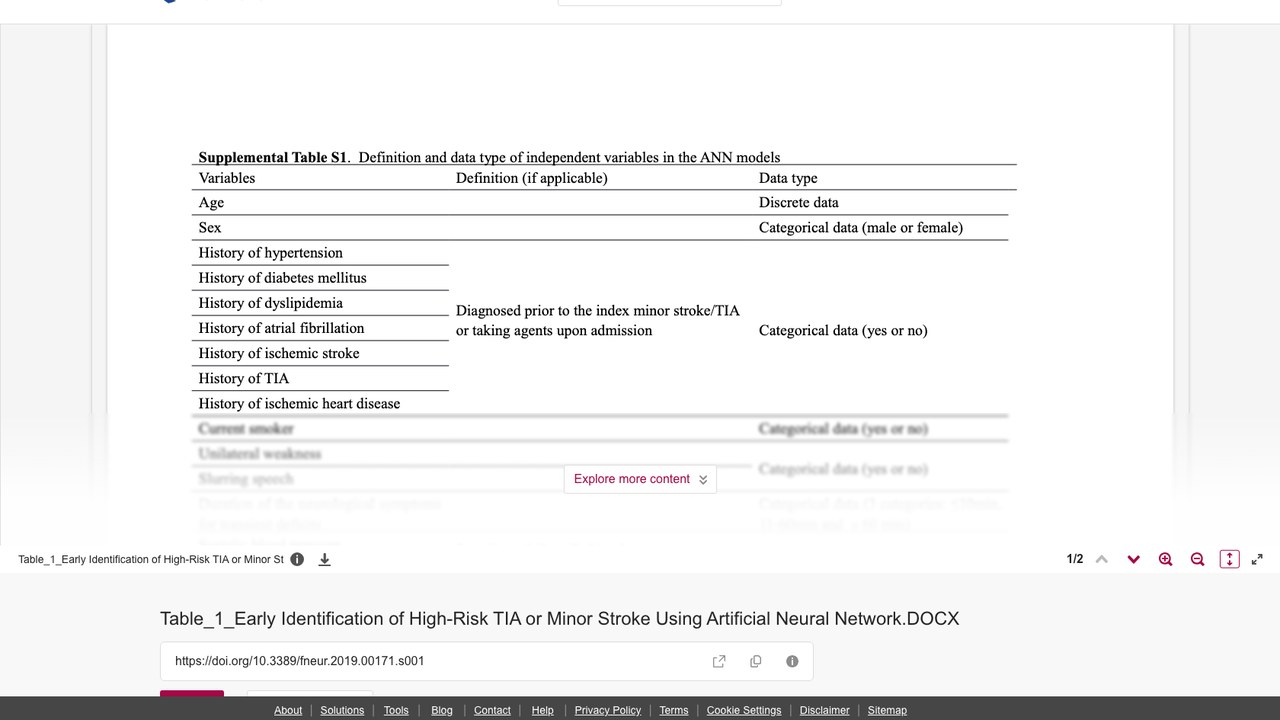Screen dimensions: 1280x720
Task: Copy the DOI link to clipboard
Action: click(x=755, y=661)
